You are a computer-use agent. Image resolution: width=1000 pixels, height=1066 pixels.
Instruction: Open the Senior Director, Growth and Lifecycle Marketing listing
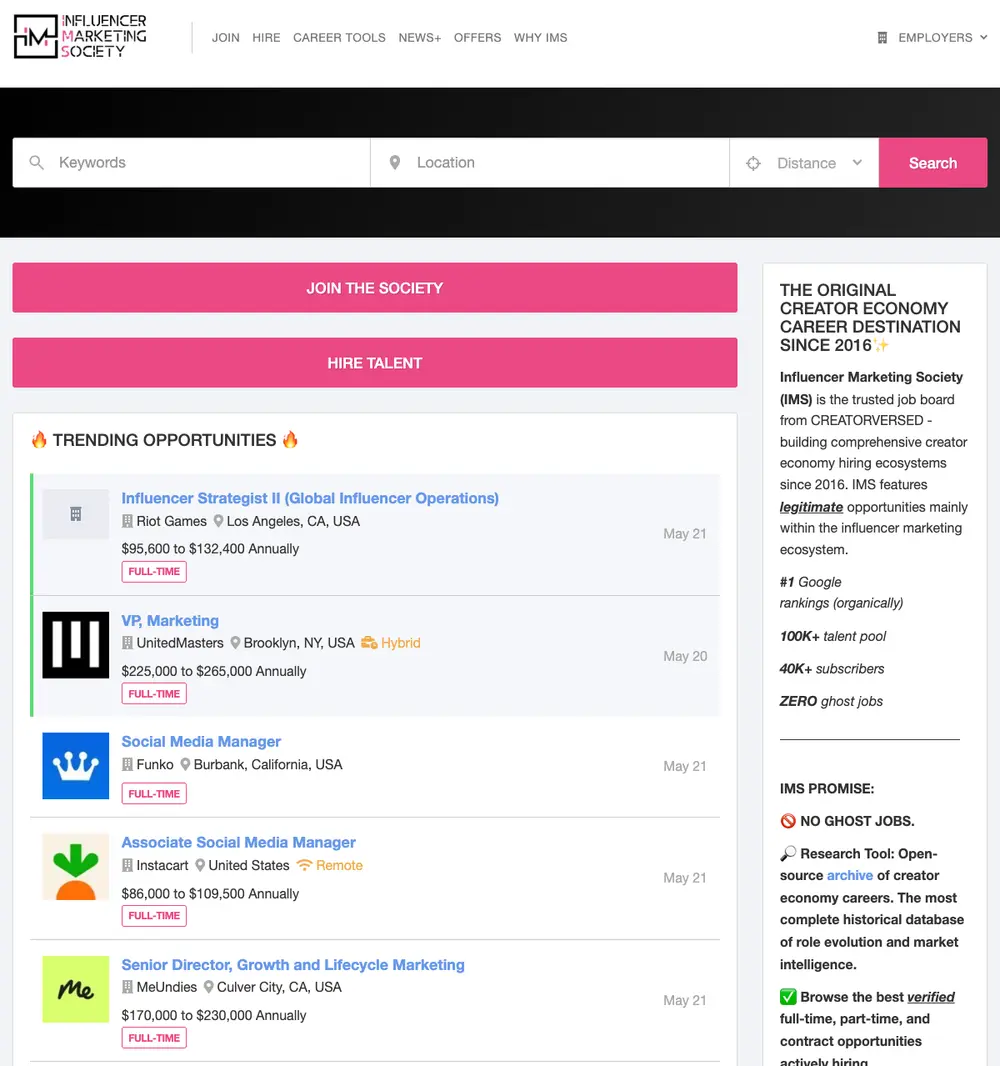click(293, 964)
